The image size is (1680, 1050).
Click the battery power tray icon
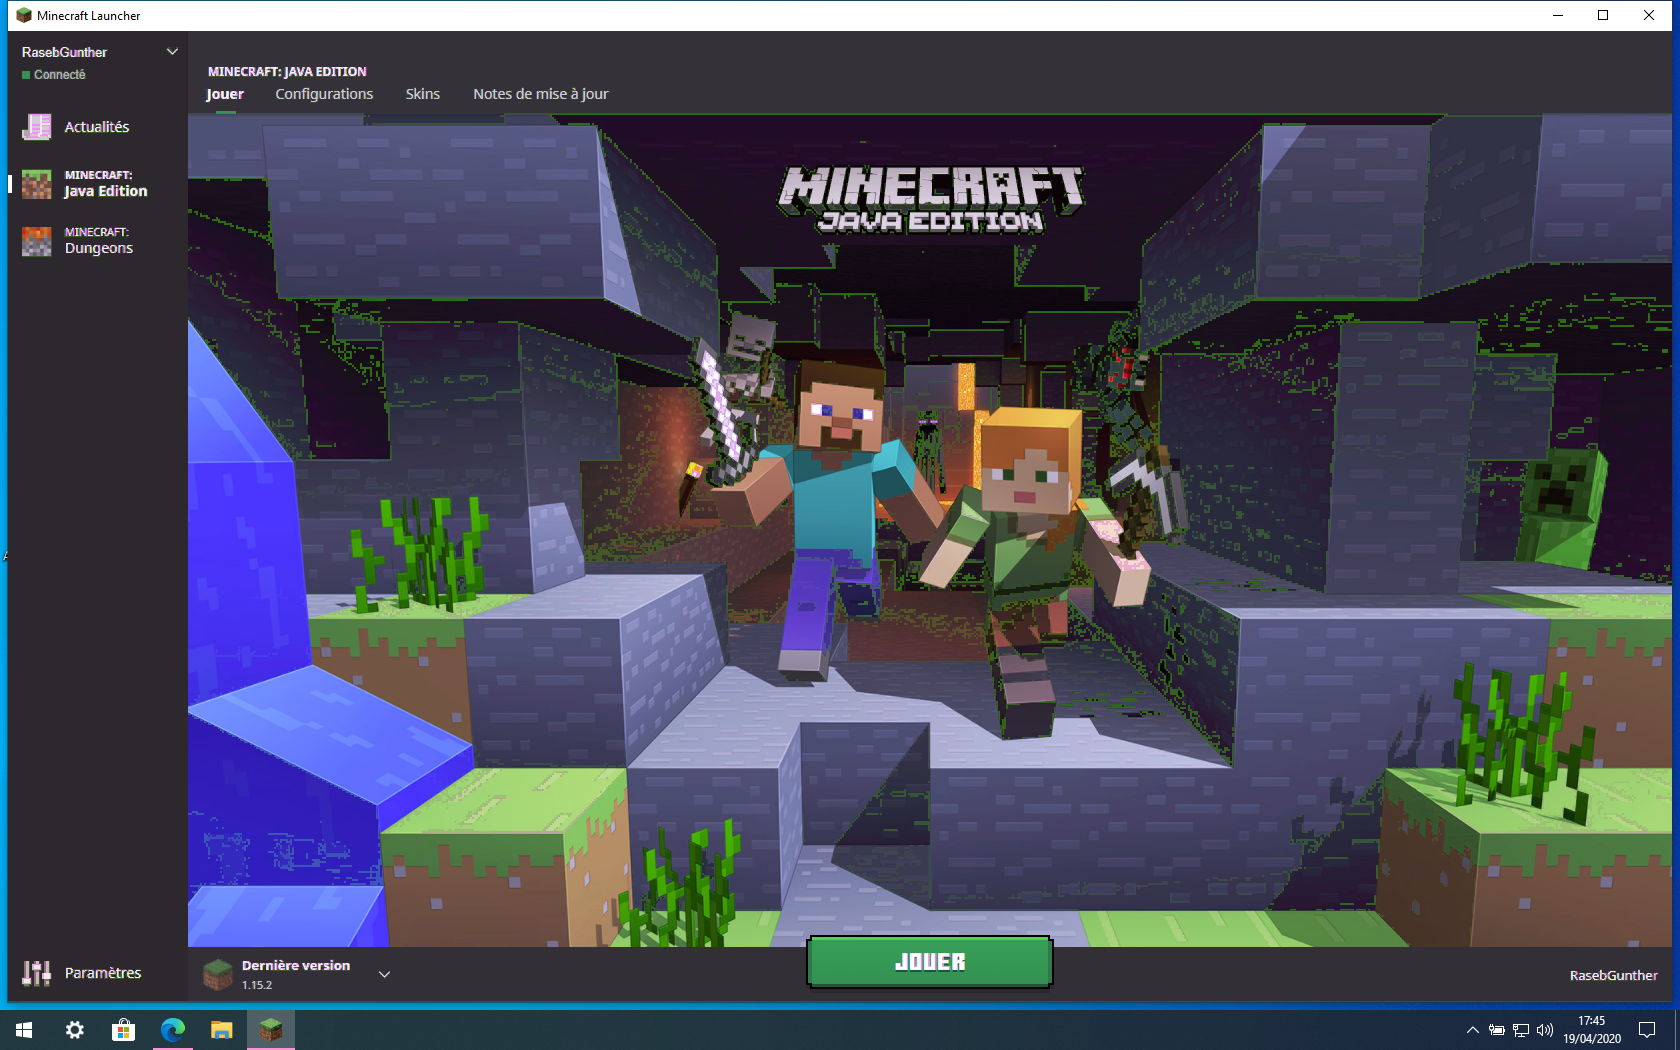pos(1496,1030)
